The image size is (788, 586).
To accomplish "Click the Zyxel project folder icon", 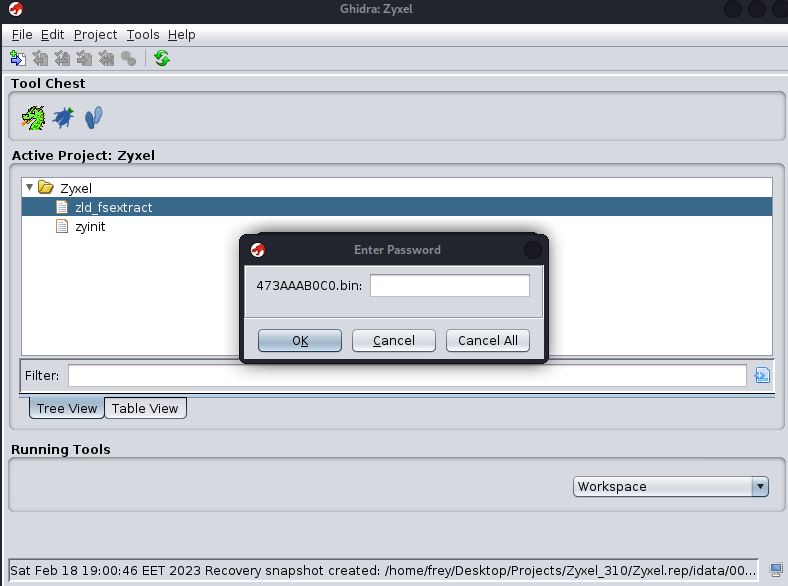I will 46,187.
